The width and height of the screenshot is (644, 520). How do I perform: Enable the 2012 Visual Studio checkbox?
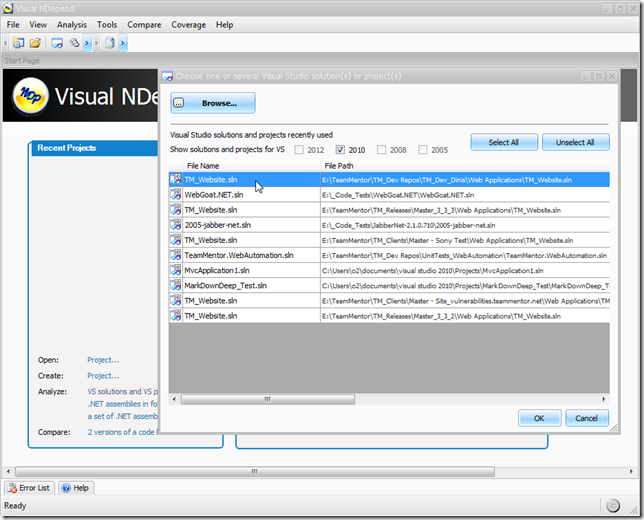click(297, 150)
